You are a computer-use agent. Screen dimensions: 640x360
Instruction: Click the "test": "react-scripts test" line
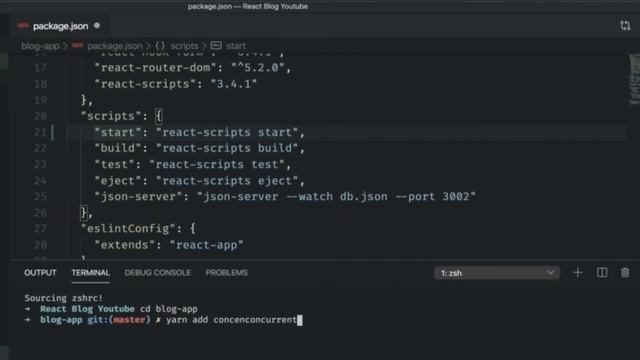pyautogui.click(x=193, y=164)
